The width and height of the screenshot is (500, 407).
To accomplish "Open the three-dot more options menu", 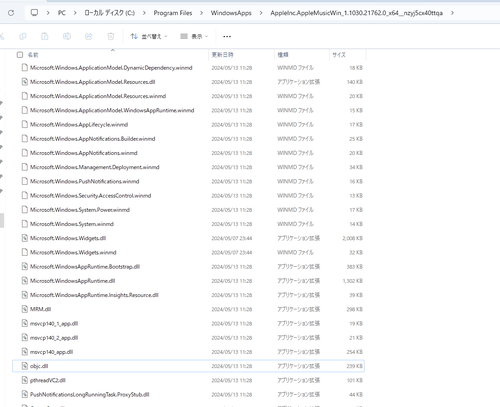I will (227, 36).
